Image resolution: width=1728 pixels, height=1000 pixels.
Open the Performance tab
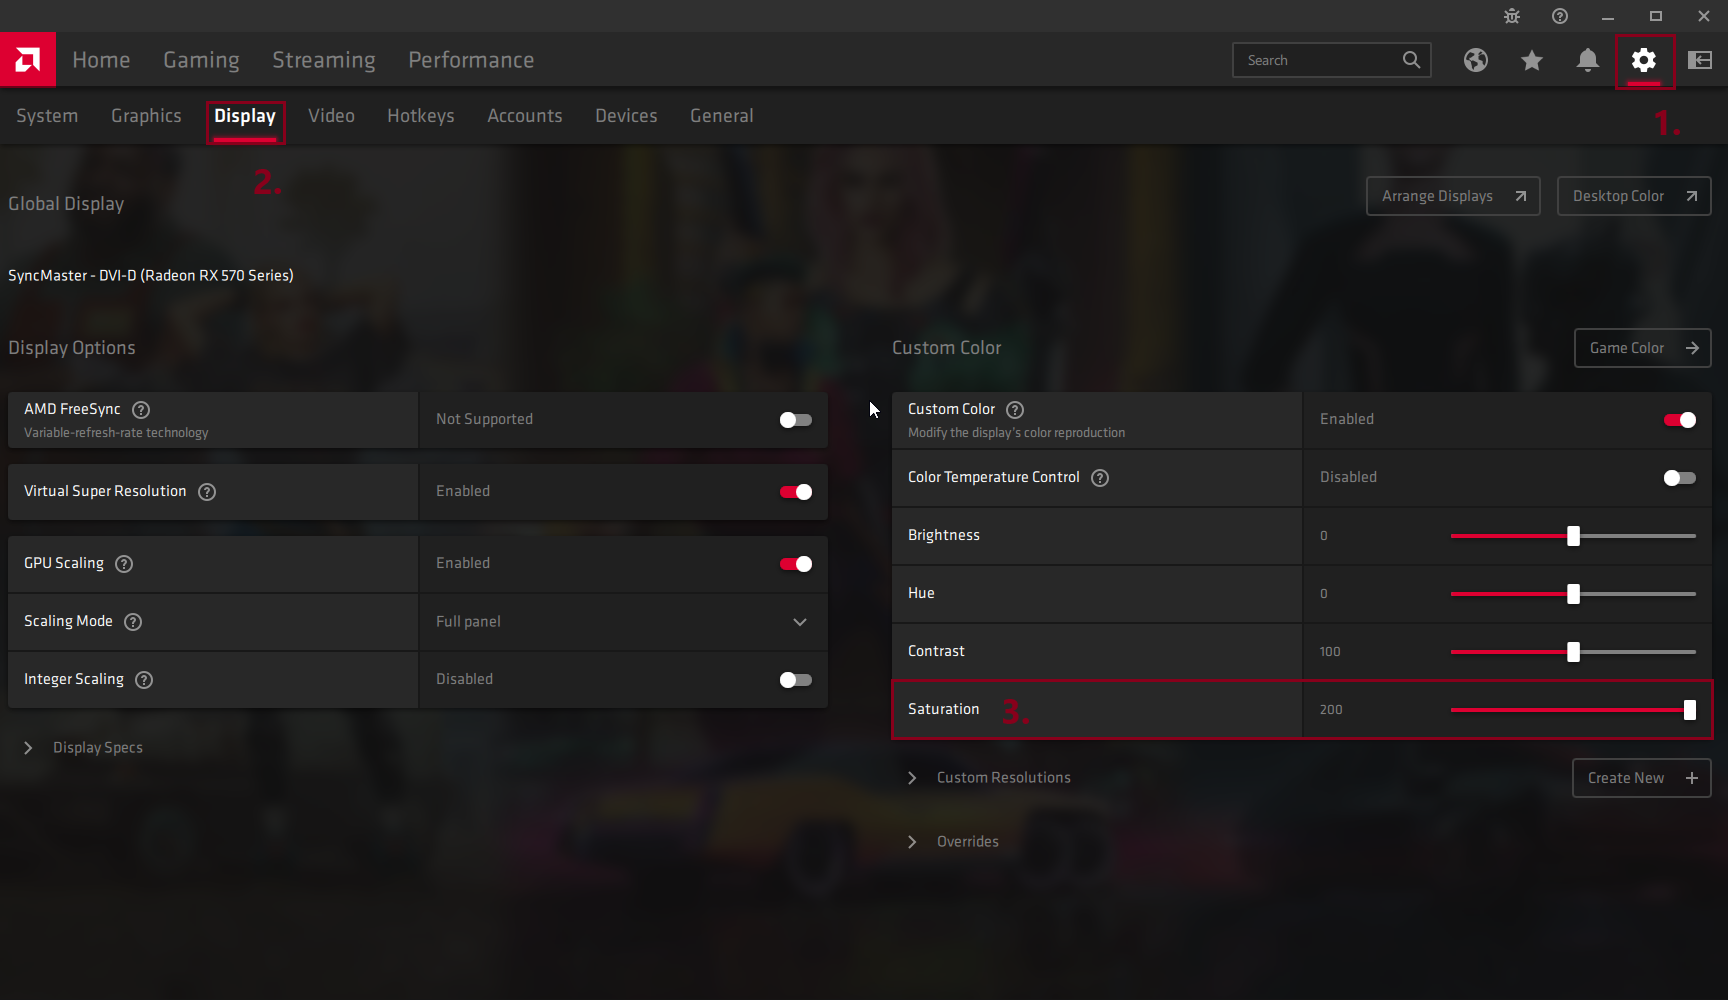(471, 60)
